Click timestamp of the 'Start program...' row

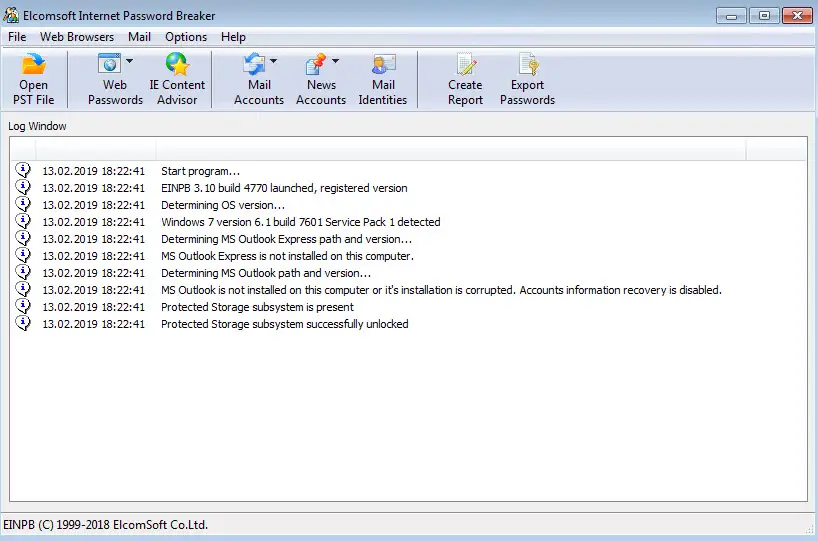[x=93, y=171]
